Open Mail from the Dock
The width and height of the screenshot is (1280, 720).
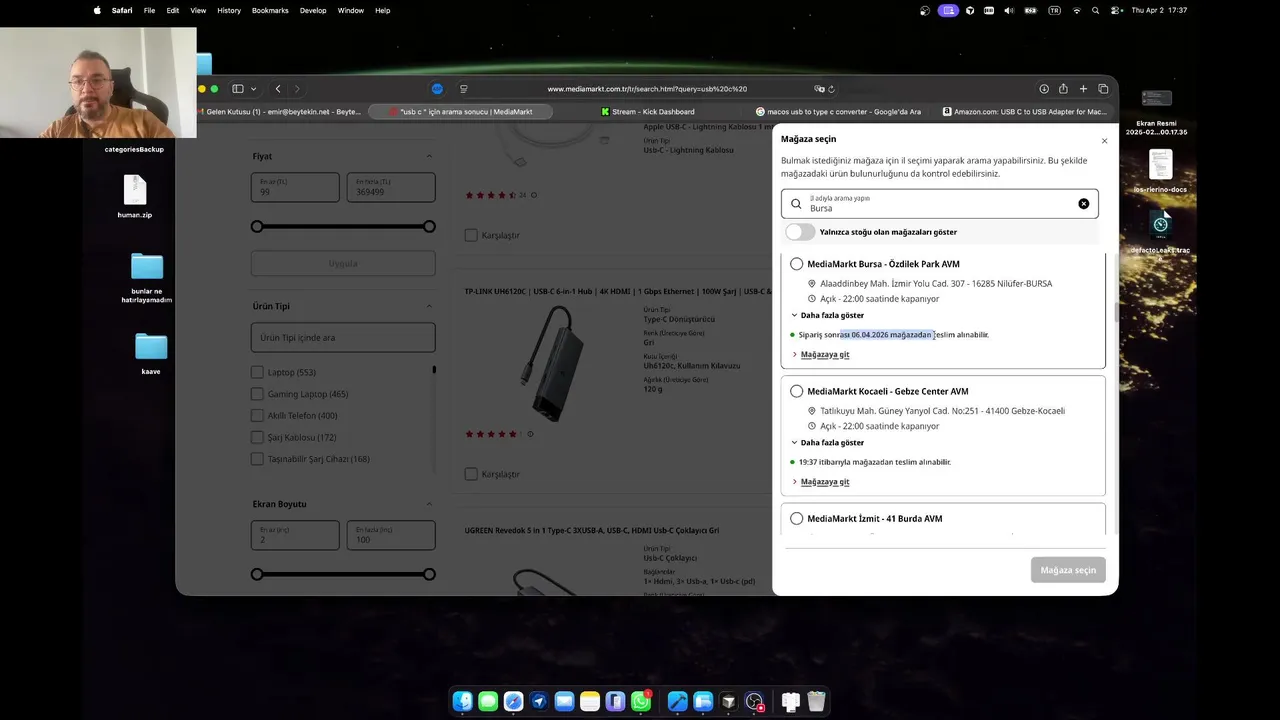(564, 702)
